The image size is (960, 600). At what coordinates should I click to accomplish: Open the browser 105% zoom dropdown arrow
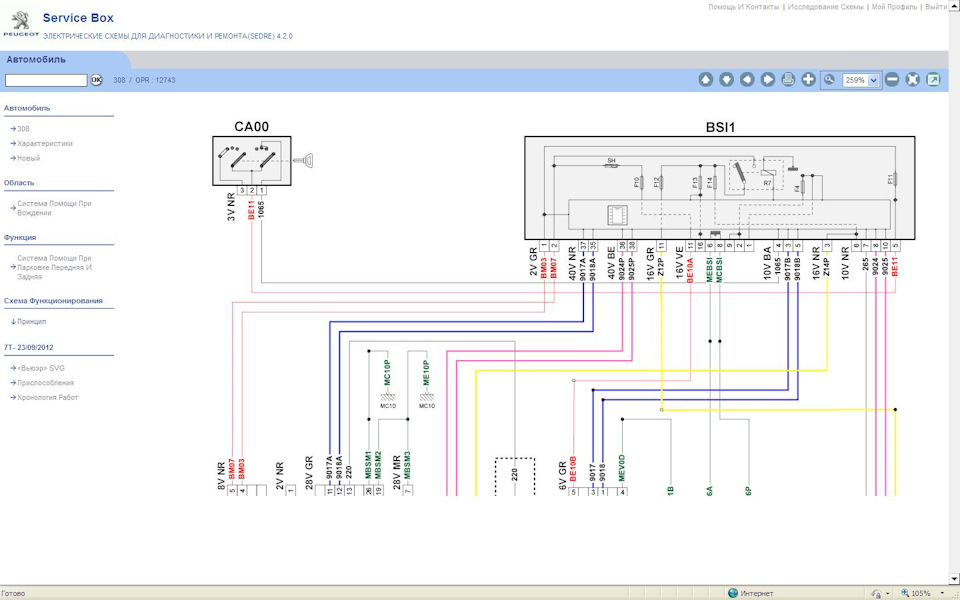940,593
